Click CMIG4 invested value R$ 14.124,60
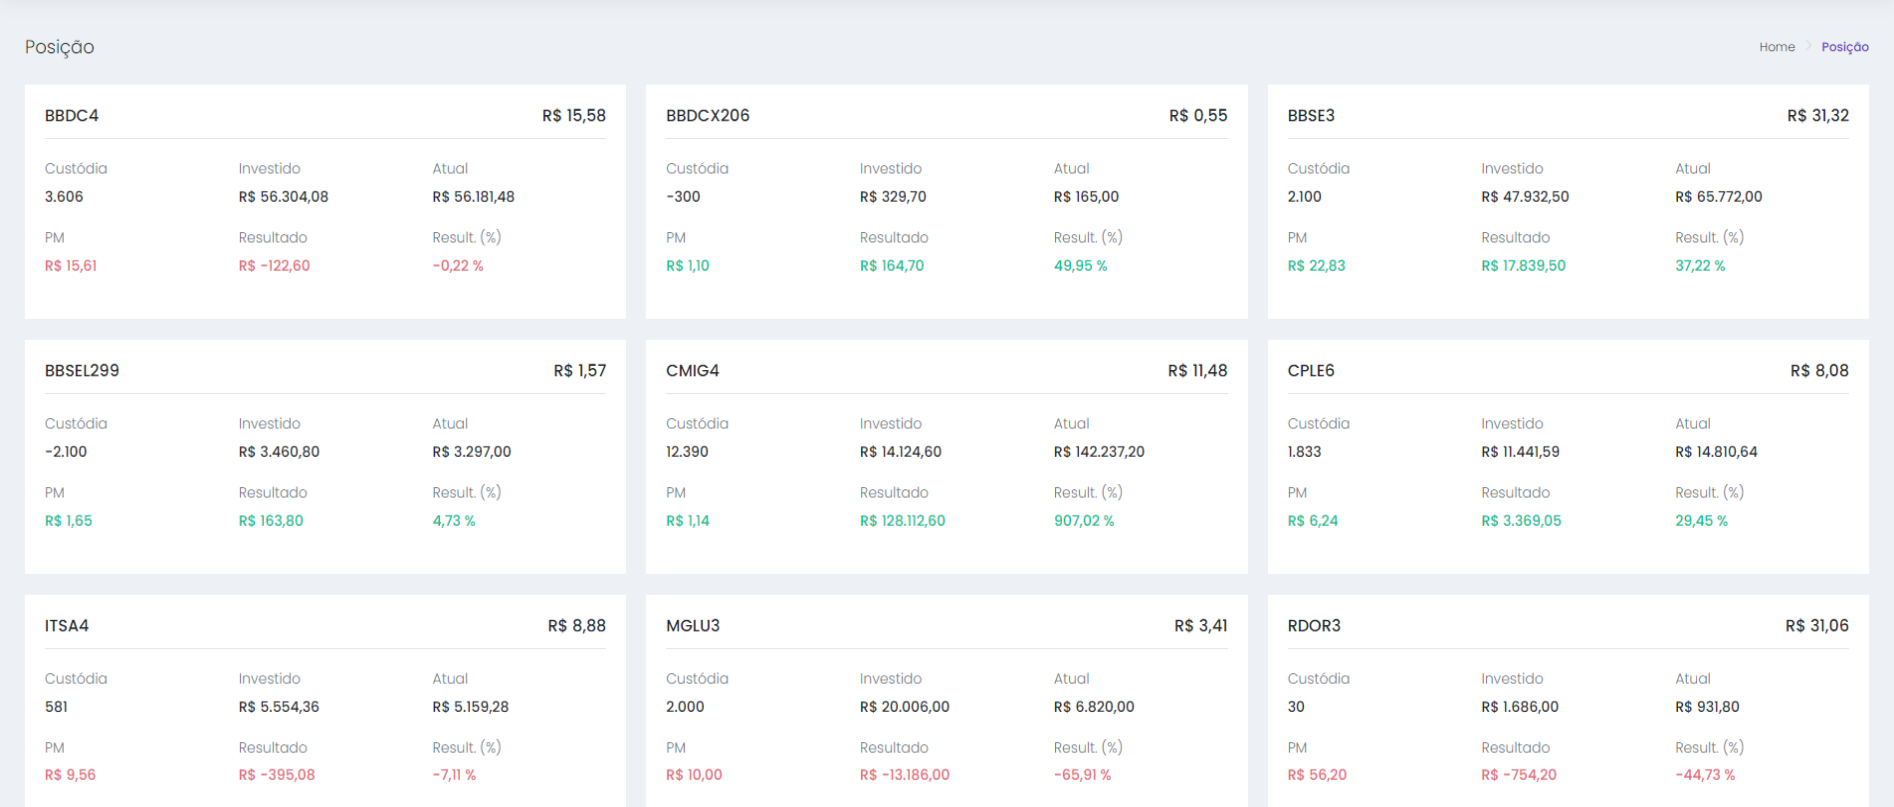Viewport: 1894px width, 807px height. 901,452
